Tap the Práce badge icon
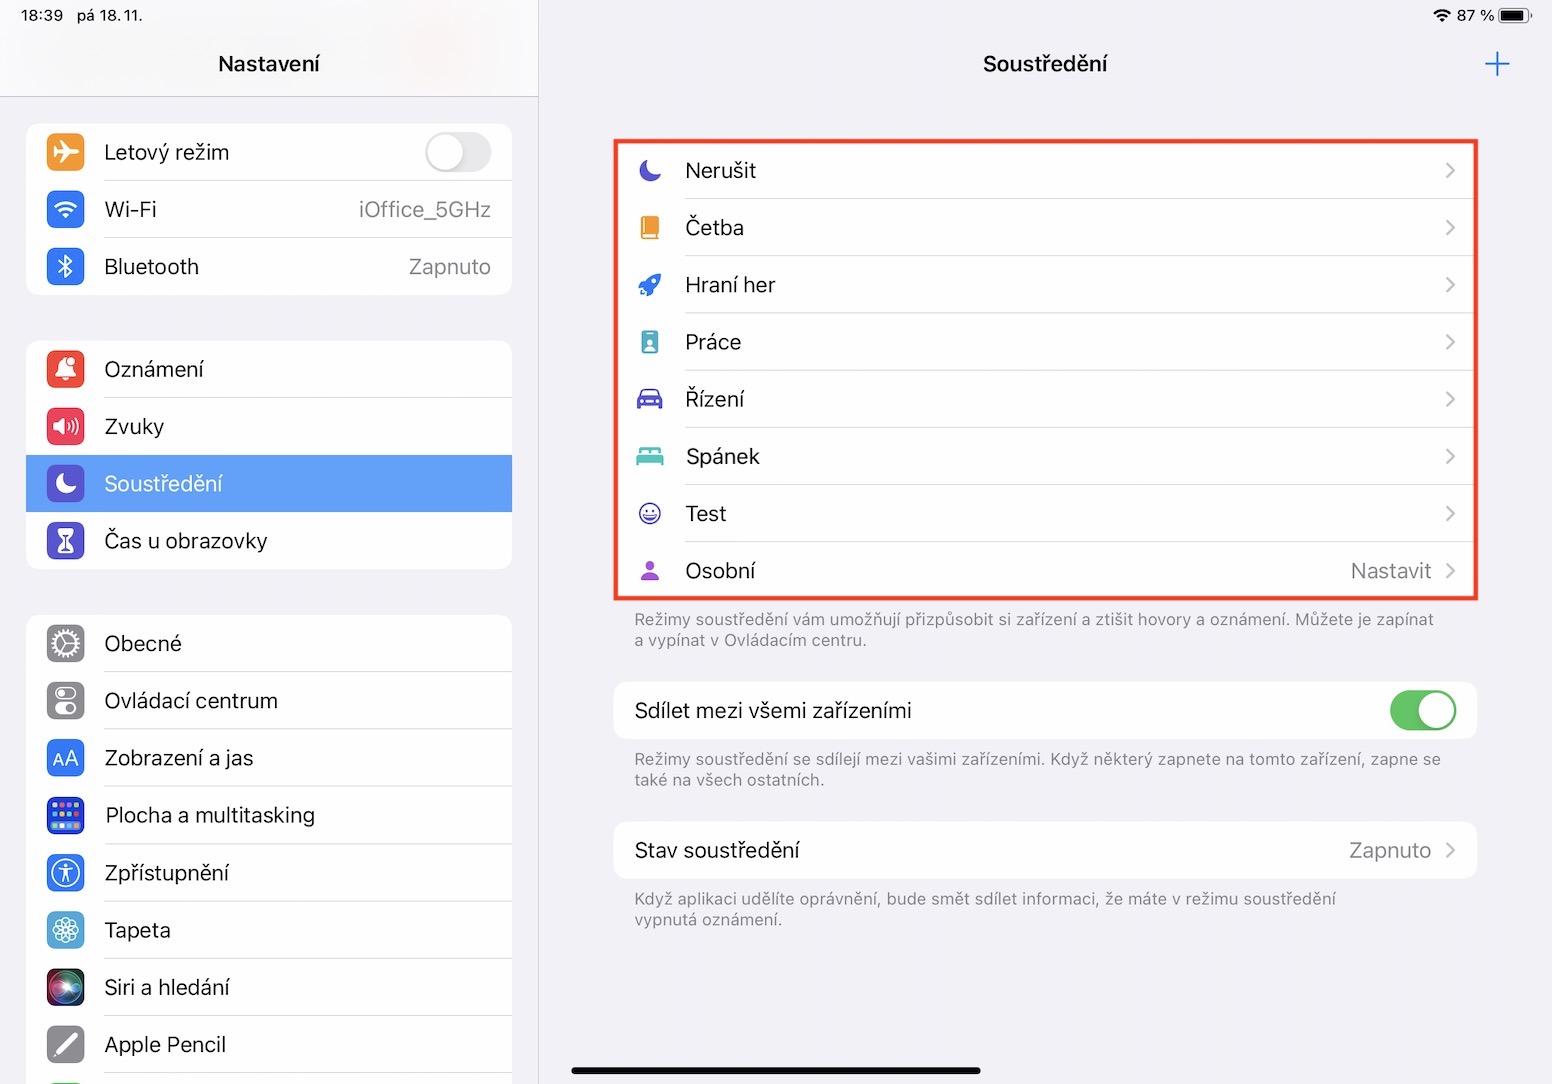This screenshot has height=1084, width=1552. pyautogui.click(x=650, y=342)
